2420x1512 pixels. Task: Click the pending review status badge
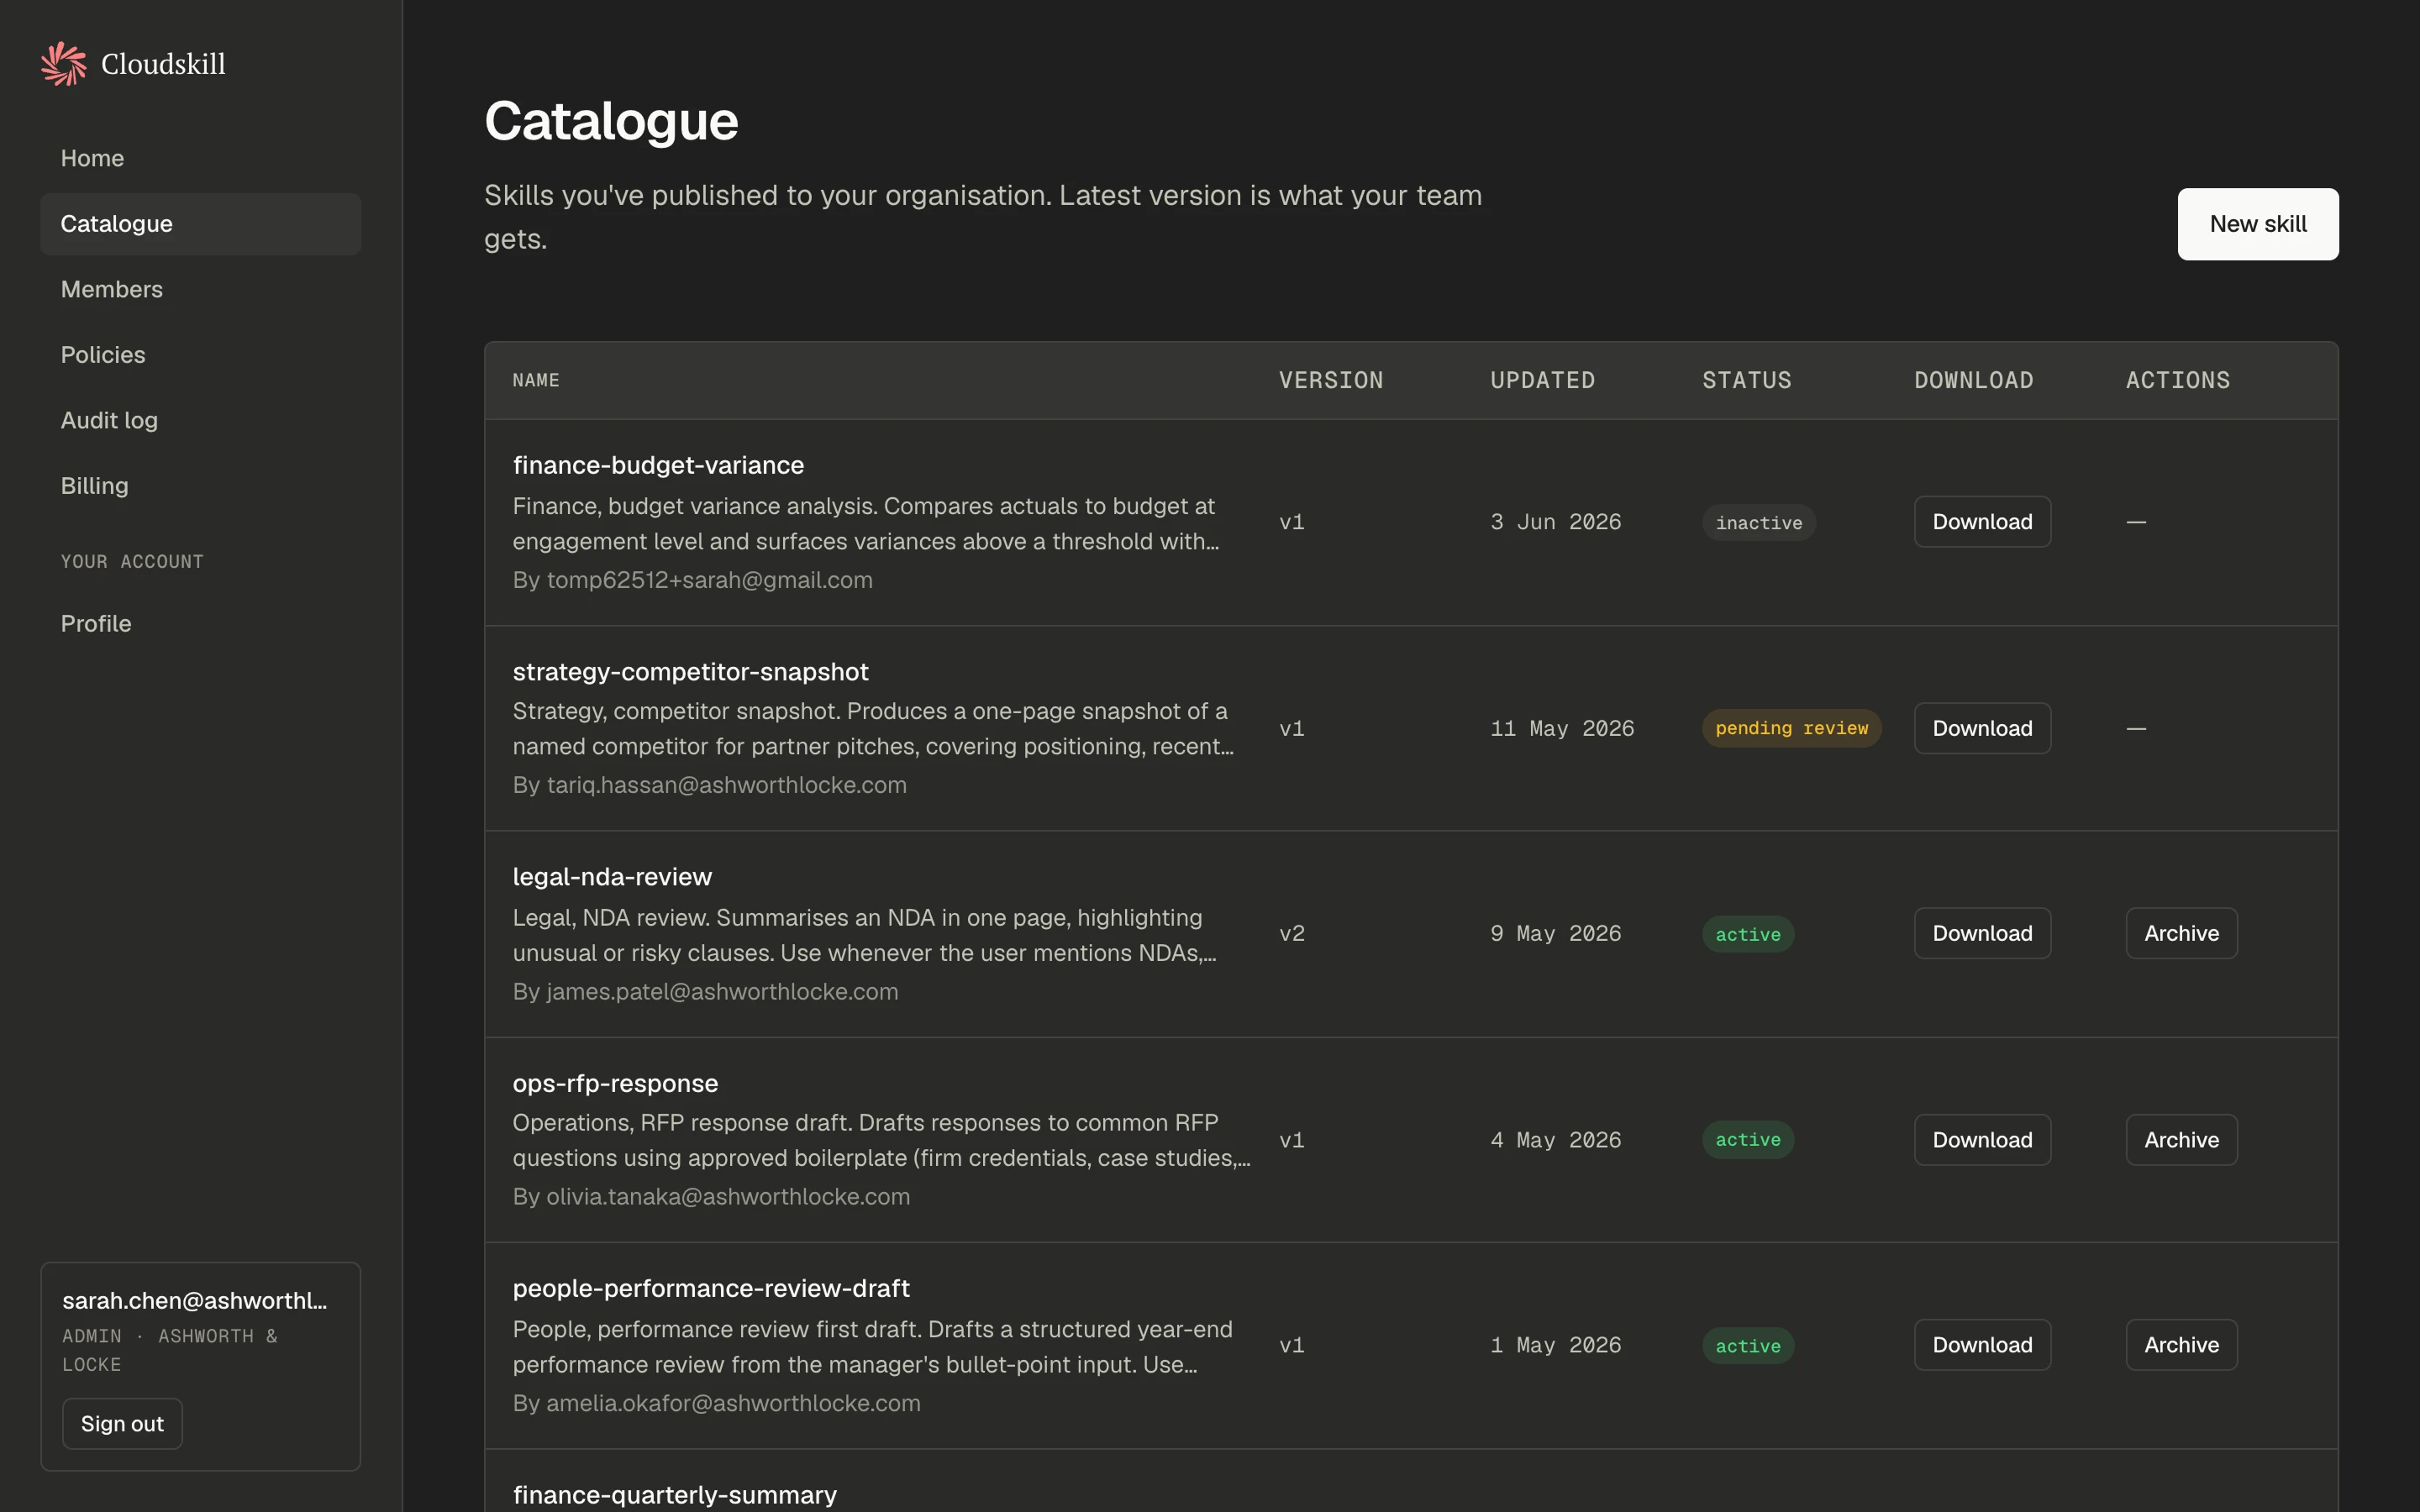tap(1791, 728)
